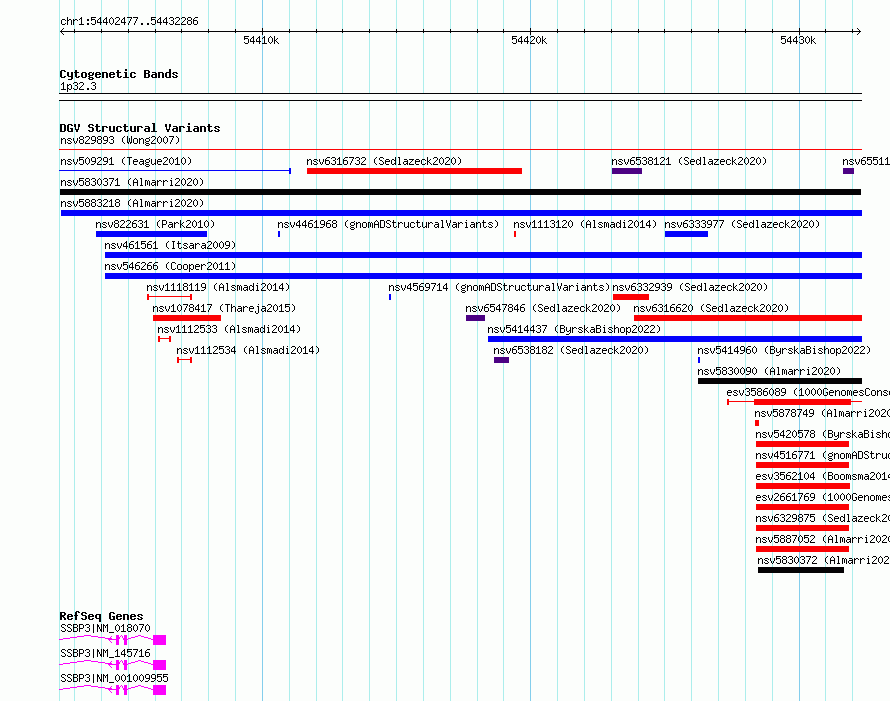Click the black nsv5830090 variant bar
Image resolution: width=890 pixels, height=701 pixels.
click(x=780, y=381)
